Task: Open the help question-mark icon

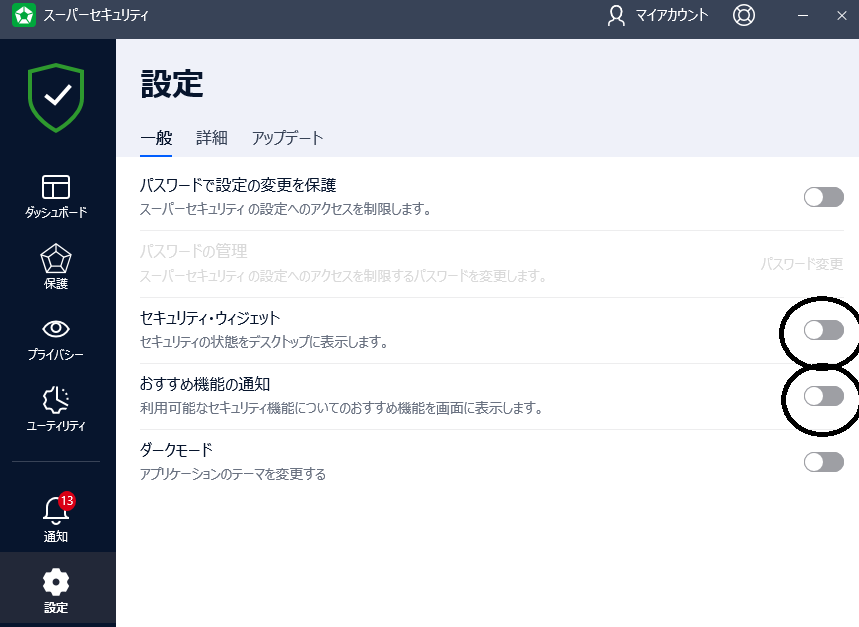Action: 743,16
